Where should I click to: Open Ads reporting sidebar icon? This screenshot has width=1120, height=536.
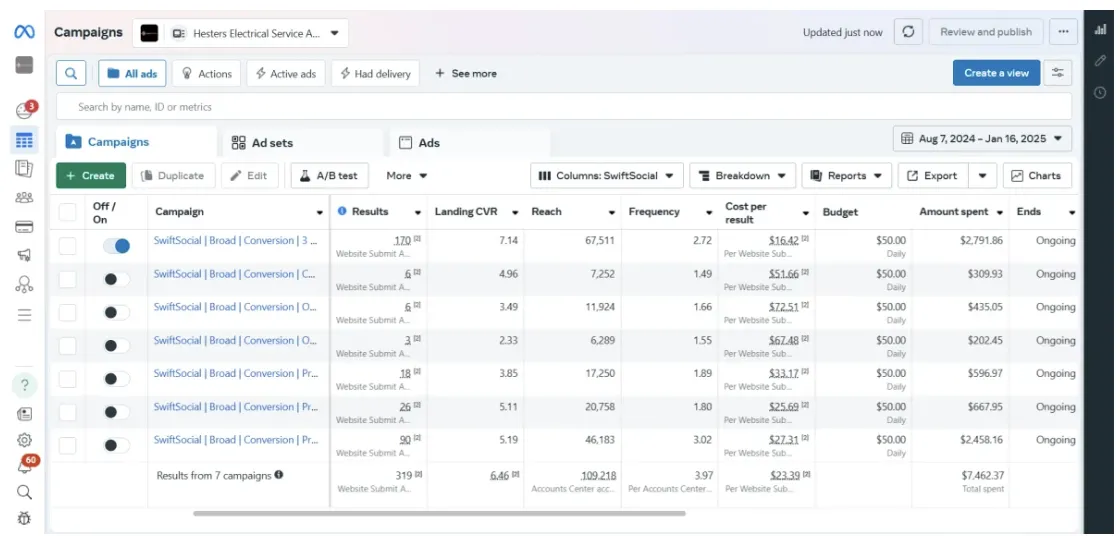[24, 169]
